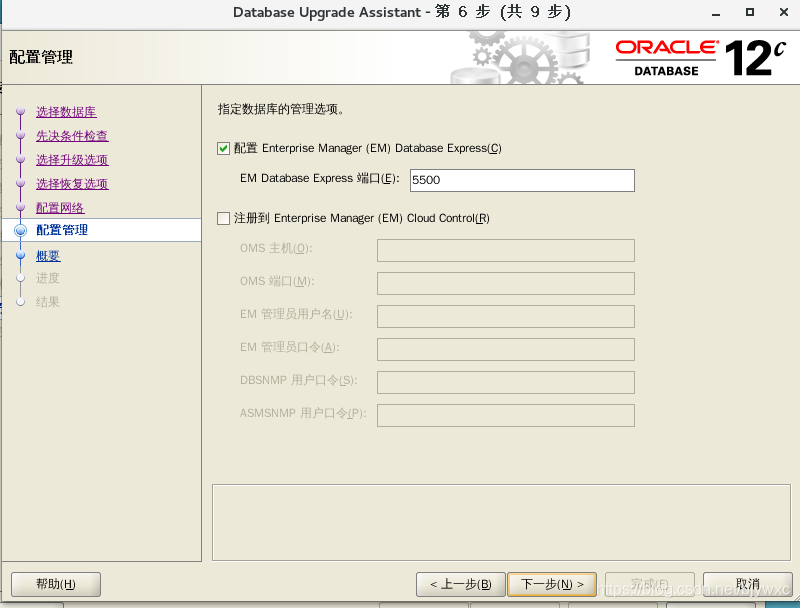The width and height of the screenshot is (800, 608).
Task: Return to the 配置网络 step
Action: point(60,208)
